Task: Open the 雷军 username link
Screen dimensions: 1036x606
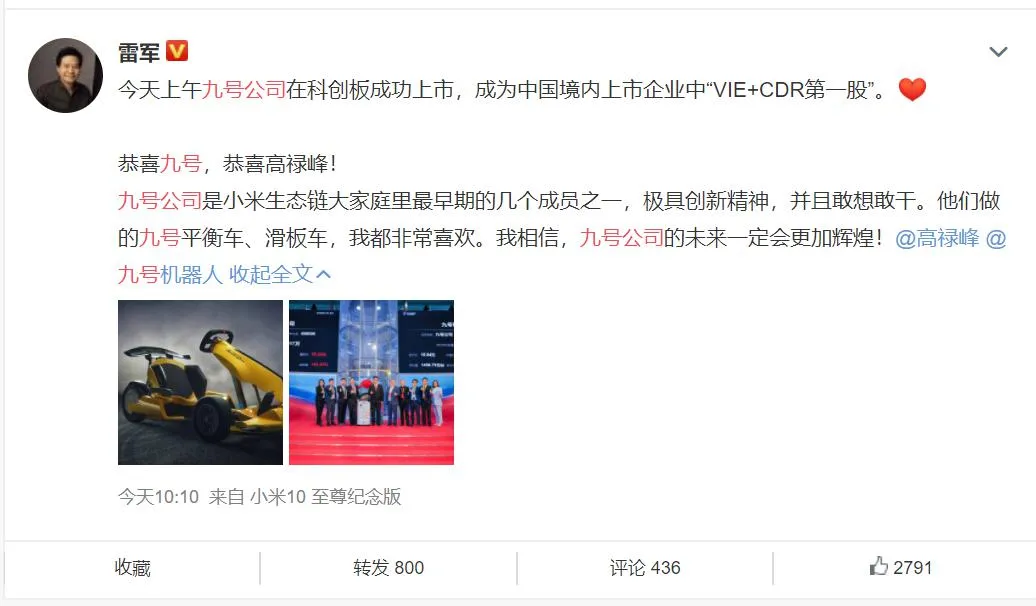Action: (x=139, y=52)
